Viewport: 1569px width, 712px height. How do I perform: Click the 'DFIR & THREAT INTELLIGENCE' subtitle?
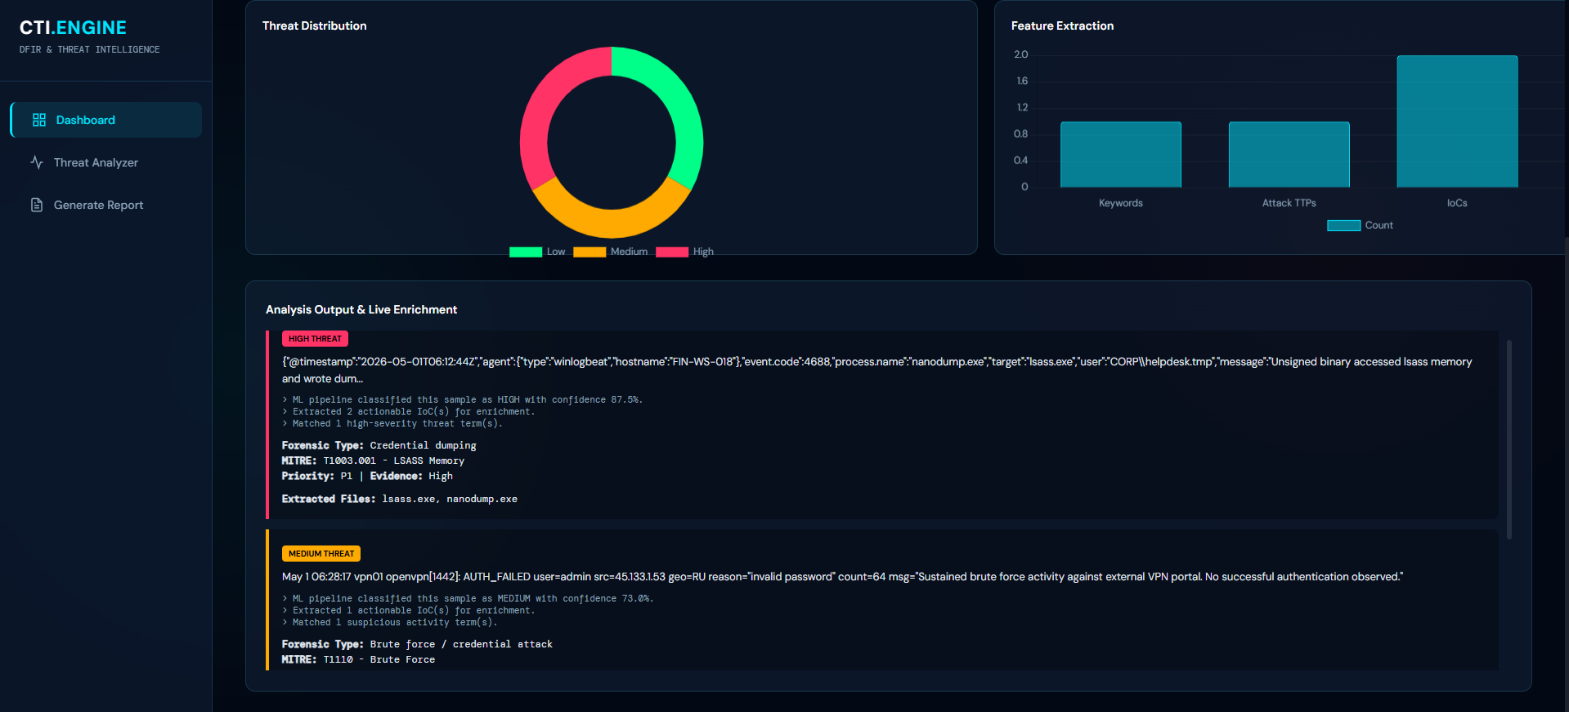[x=89, y=50]
